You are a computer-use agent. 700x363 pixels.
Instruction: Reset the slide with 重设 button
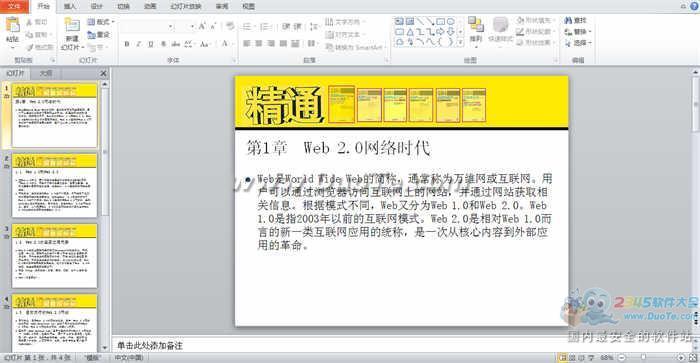point(99,34)
